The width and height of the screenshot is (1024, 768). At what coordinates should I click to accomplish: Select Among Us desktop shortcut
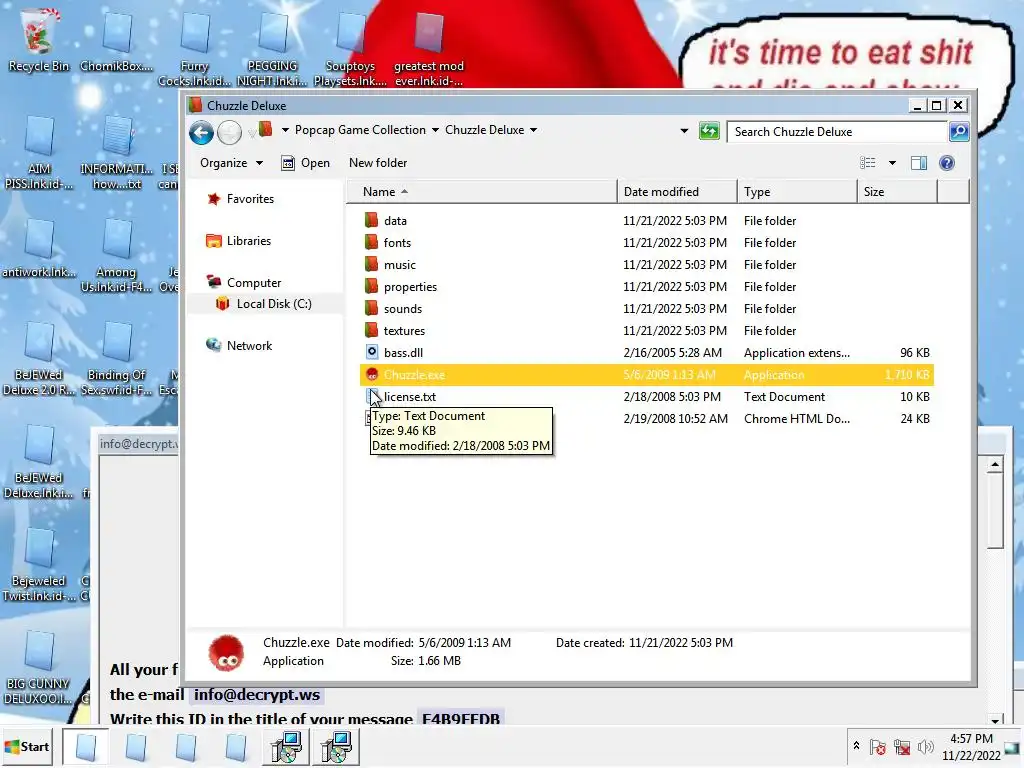point(116,255)
